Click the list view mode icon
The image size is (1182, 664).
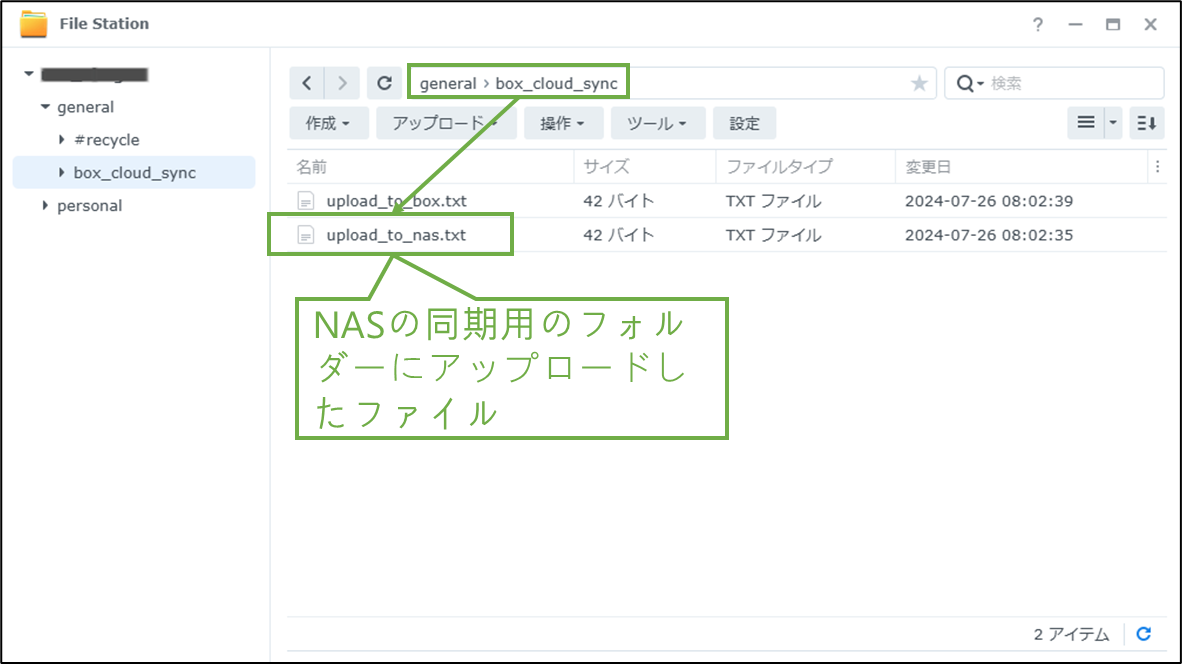1085,122
